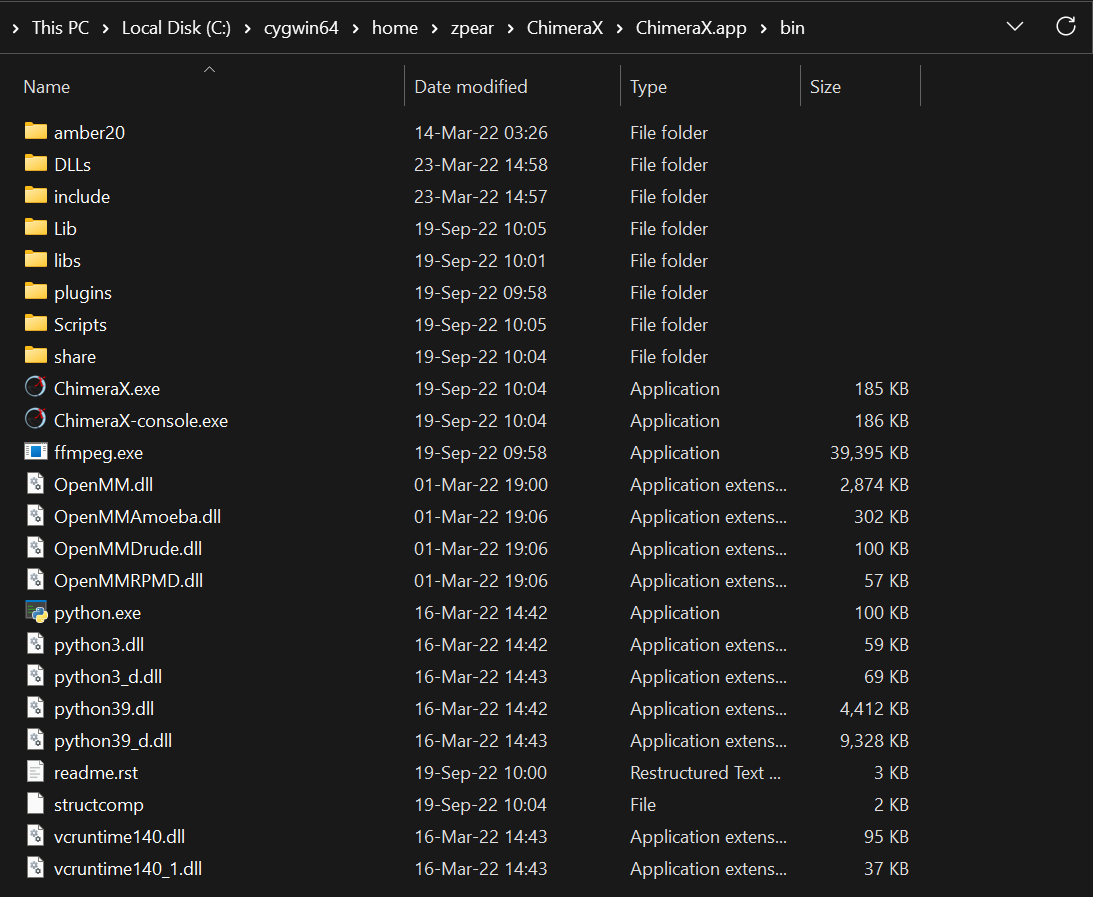The height and width of the screenshot is (897, 1093).
Task: Select the plugins folder icon
Action: click(36, 292)
